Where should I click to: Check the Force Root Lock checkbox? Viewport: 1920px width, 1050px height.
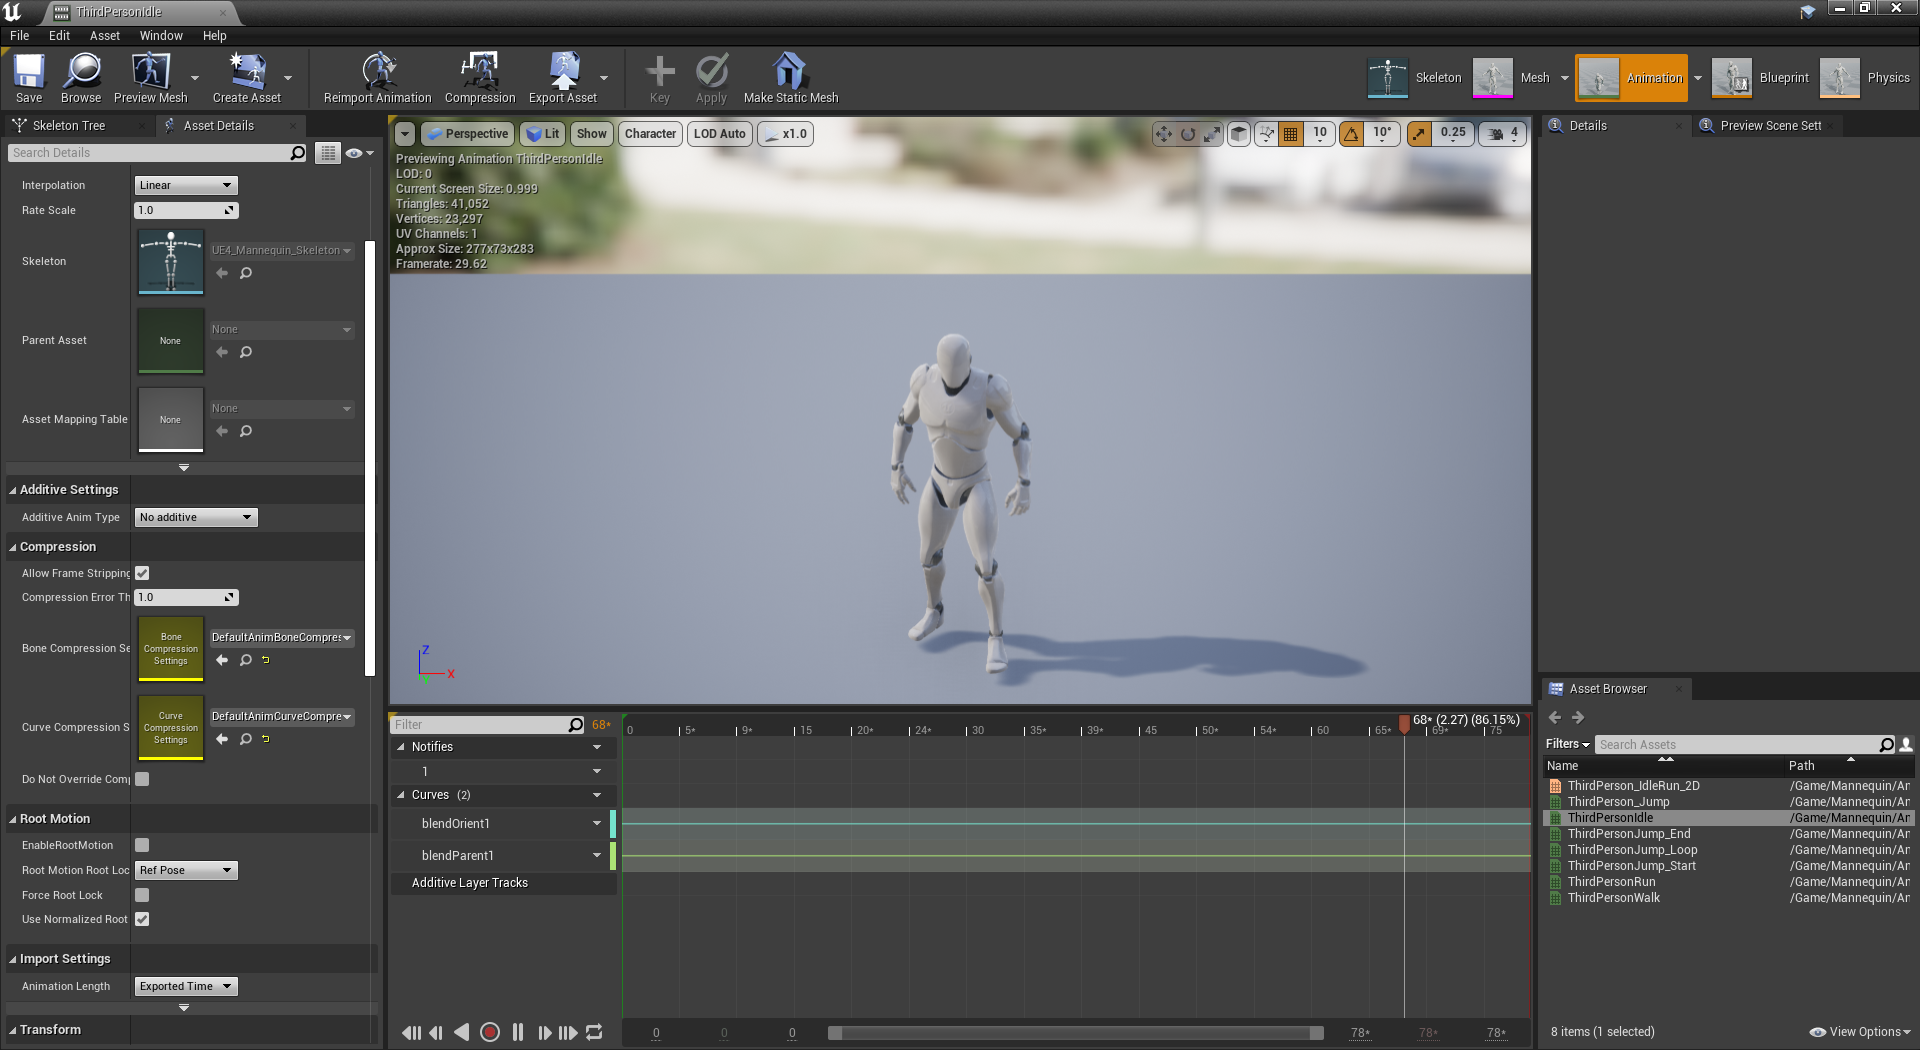[142, 895]
